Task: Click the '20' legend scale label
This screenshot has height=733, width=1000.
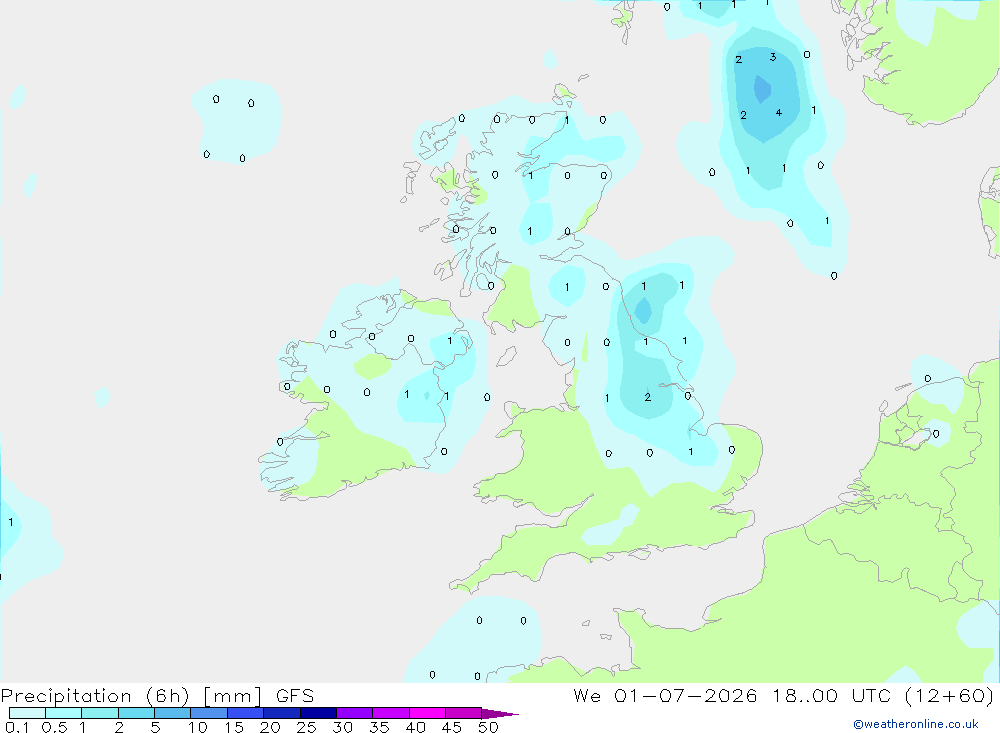Action: (x=270, y=727)
